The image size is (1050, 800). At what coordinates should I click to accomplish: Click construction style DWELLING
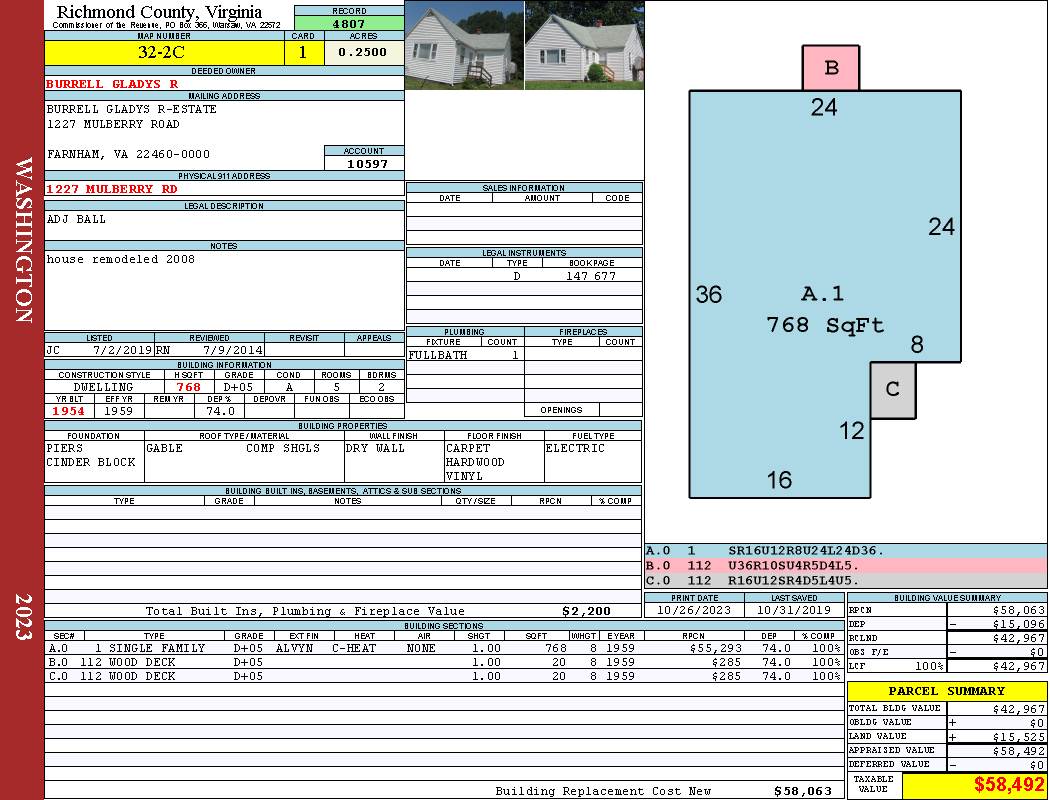(103, 387)
